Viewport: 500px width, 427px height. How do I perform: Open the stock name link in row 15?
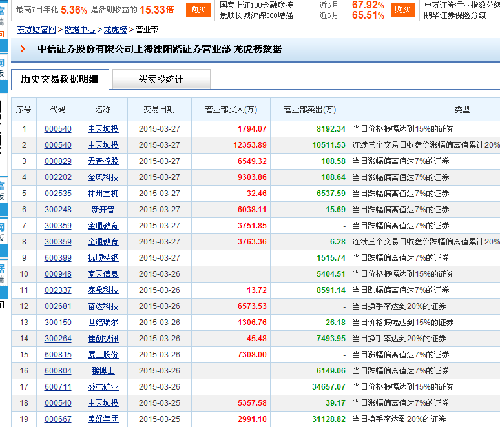point(103,355)
